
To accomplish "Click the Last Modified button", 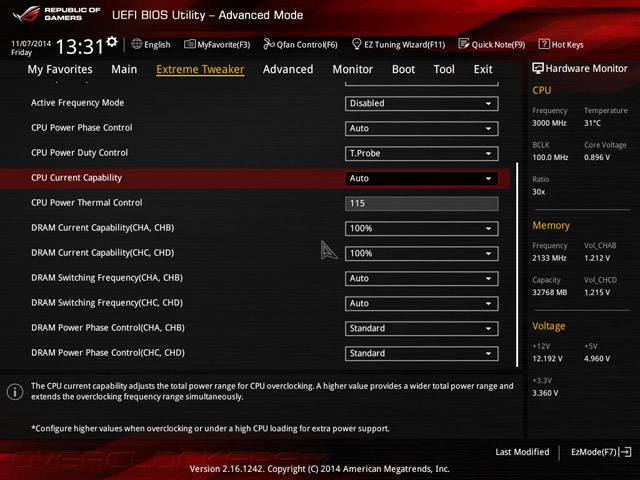I will (522, 452).
